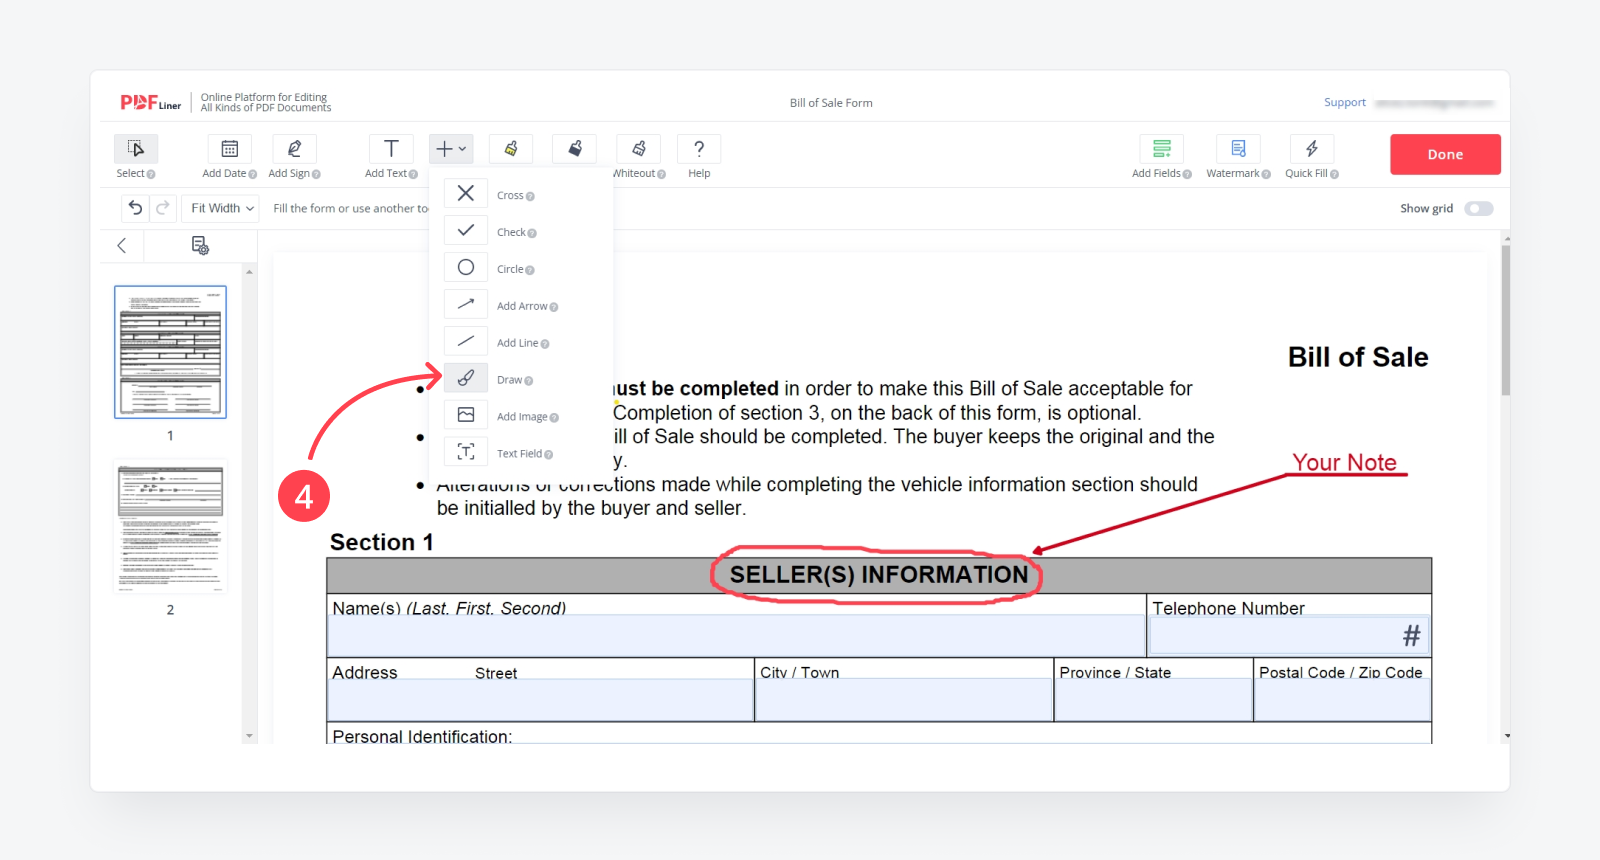Open page 2 thumbnail

170,528
